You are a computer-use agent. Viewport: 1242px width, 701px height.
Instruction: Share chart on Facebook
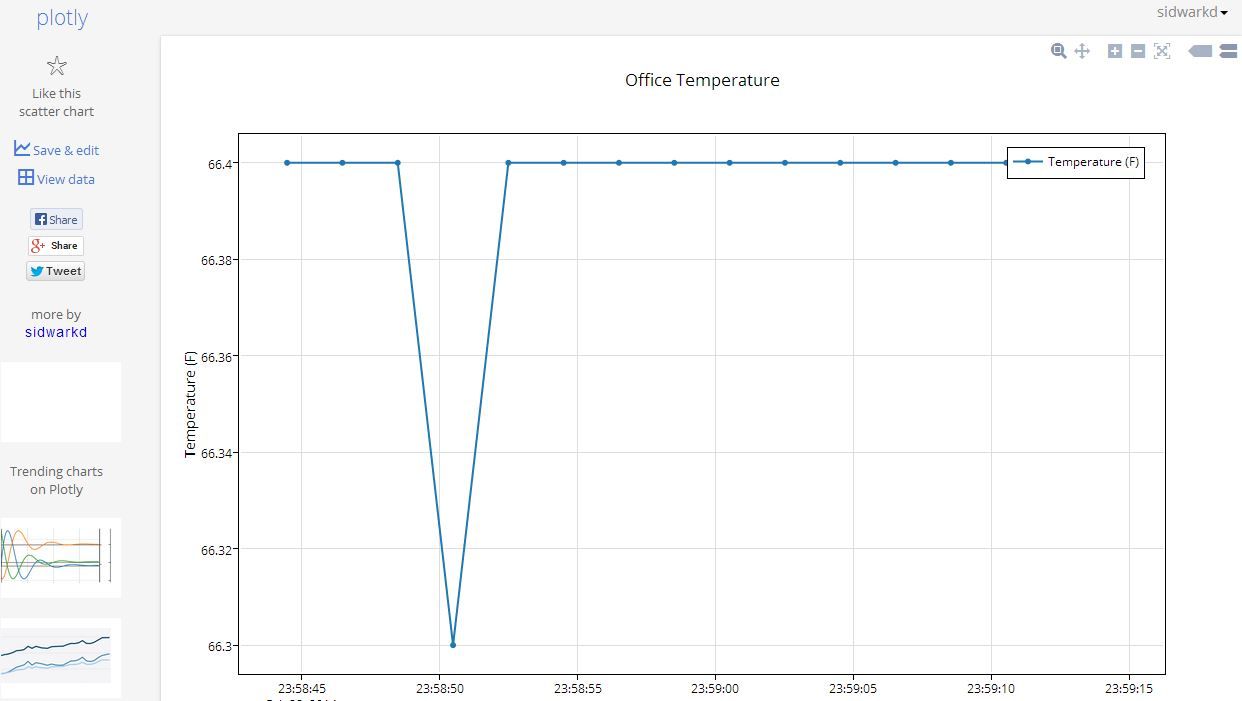[x=56, y=220]
